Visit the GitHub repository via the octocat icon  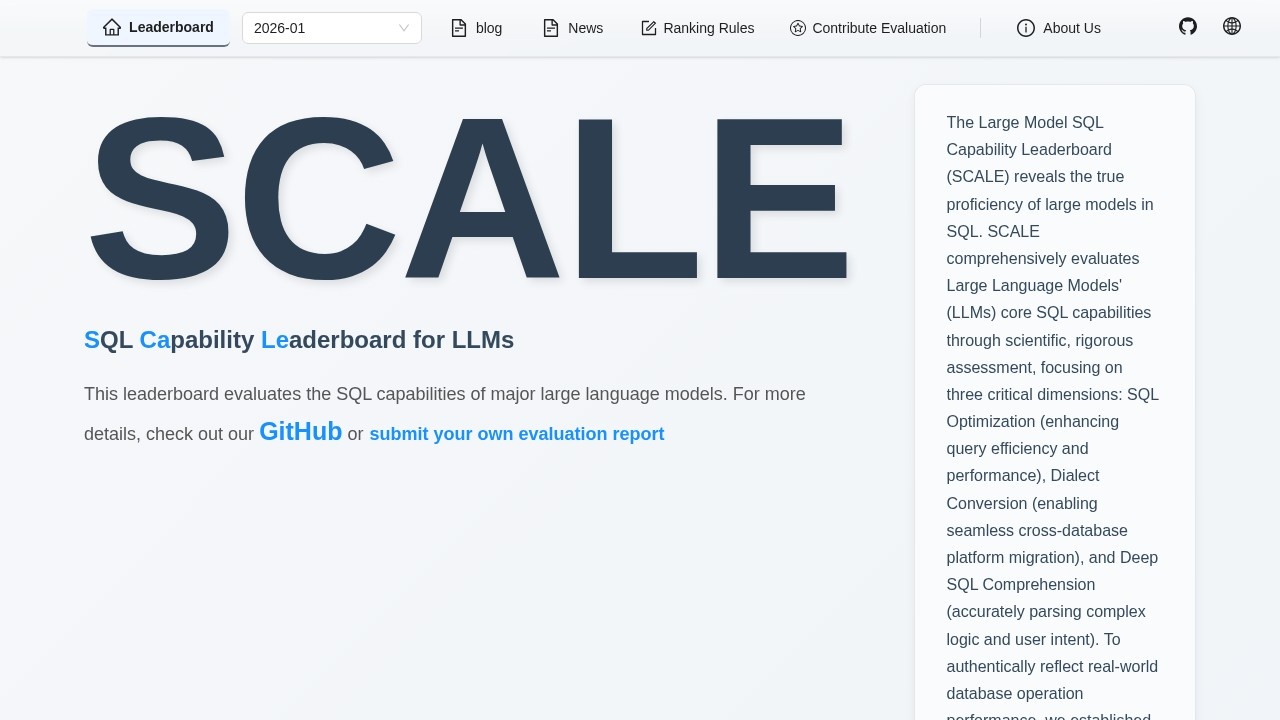click(1187, 26)
